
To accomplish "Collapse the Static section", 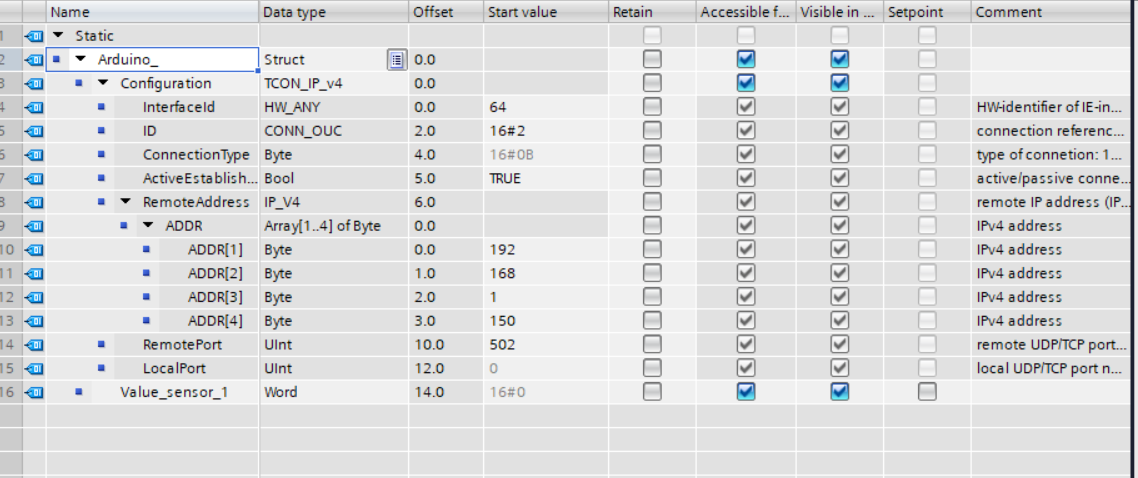I will pyautogui.click(x=58, y=35).
